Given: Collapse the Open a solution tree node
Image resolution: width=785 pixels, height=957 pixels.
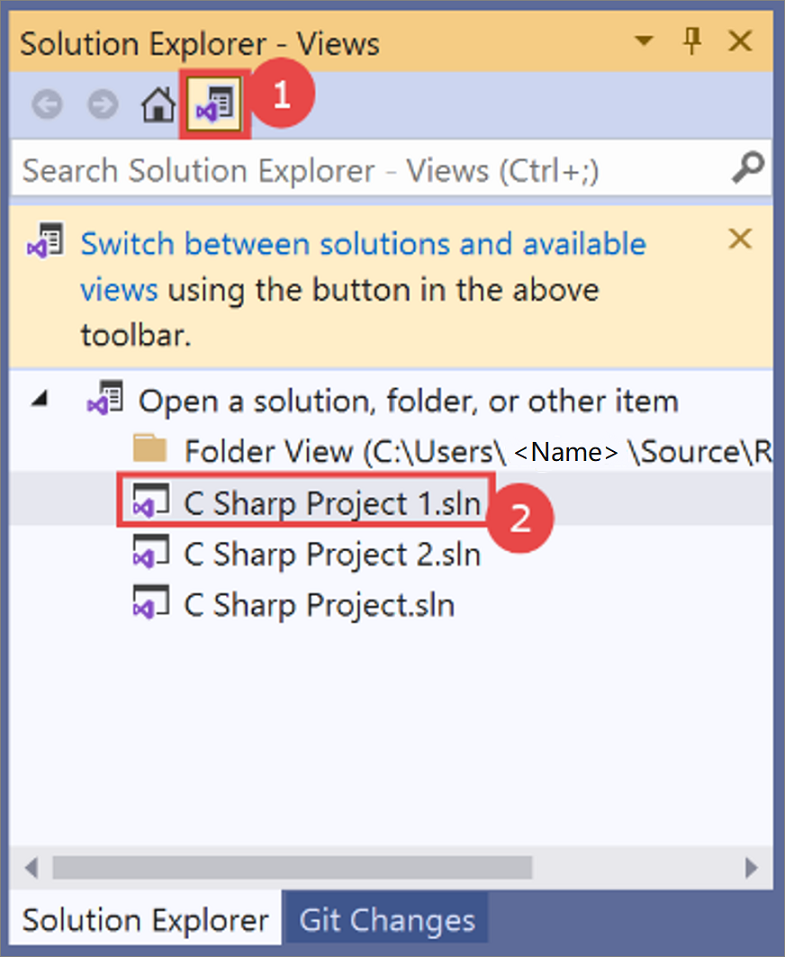Looking at the screenshot, I should (40, 399).
